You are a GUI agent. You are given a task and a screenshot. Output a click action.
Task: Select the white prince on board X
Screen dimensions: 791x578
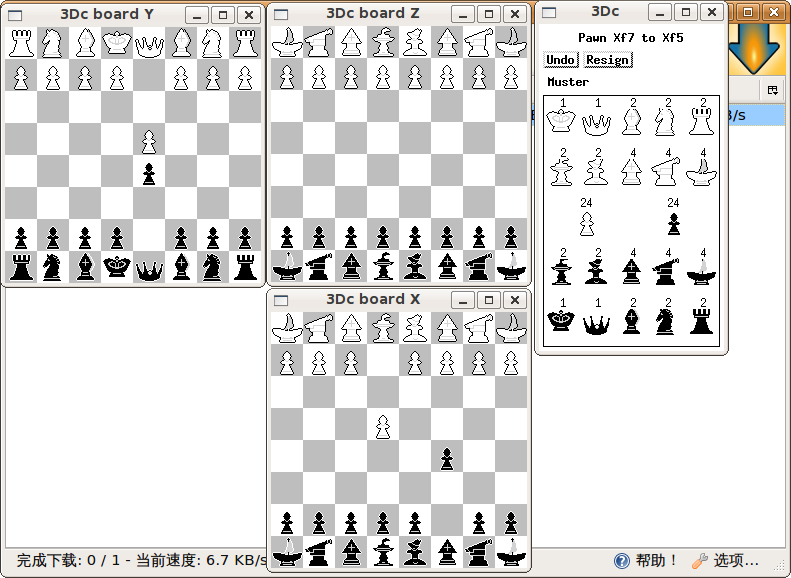(x=383, y=328)
